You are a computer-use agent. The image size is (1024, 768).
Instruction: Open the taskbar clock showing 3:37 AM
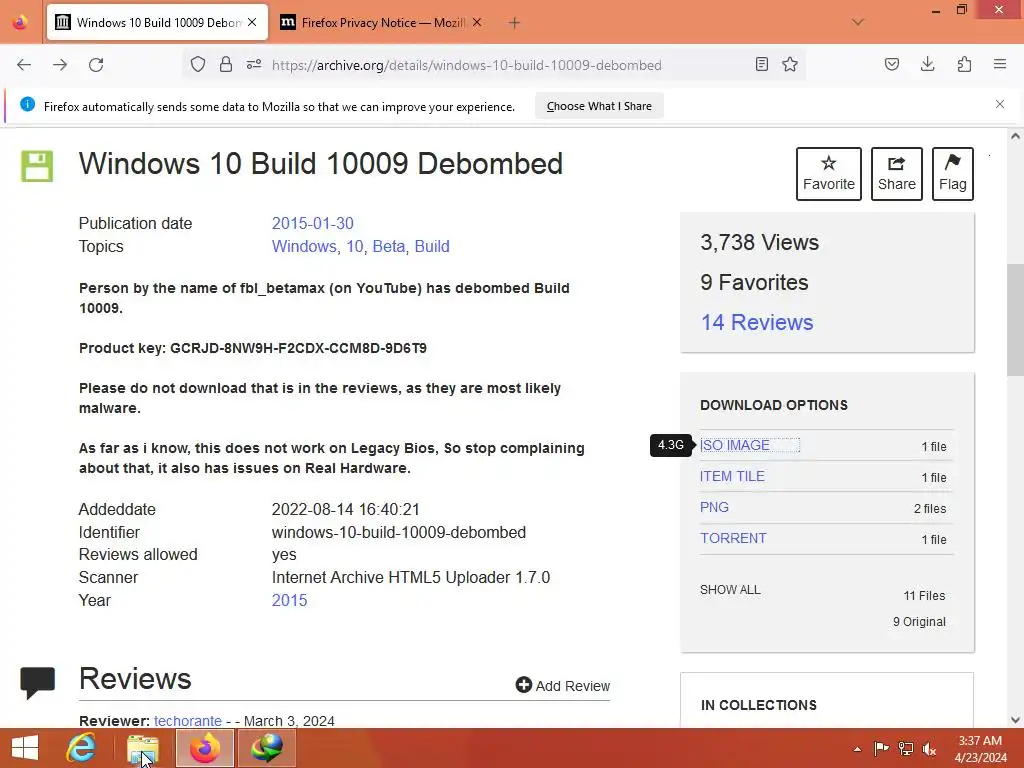coord(980,748)
